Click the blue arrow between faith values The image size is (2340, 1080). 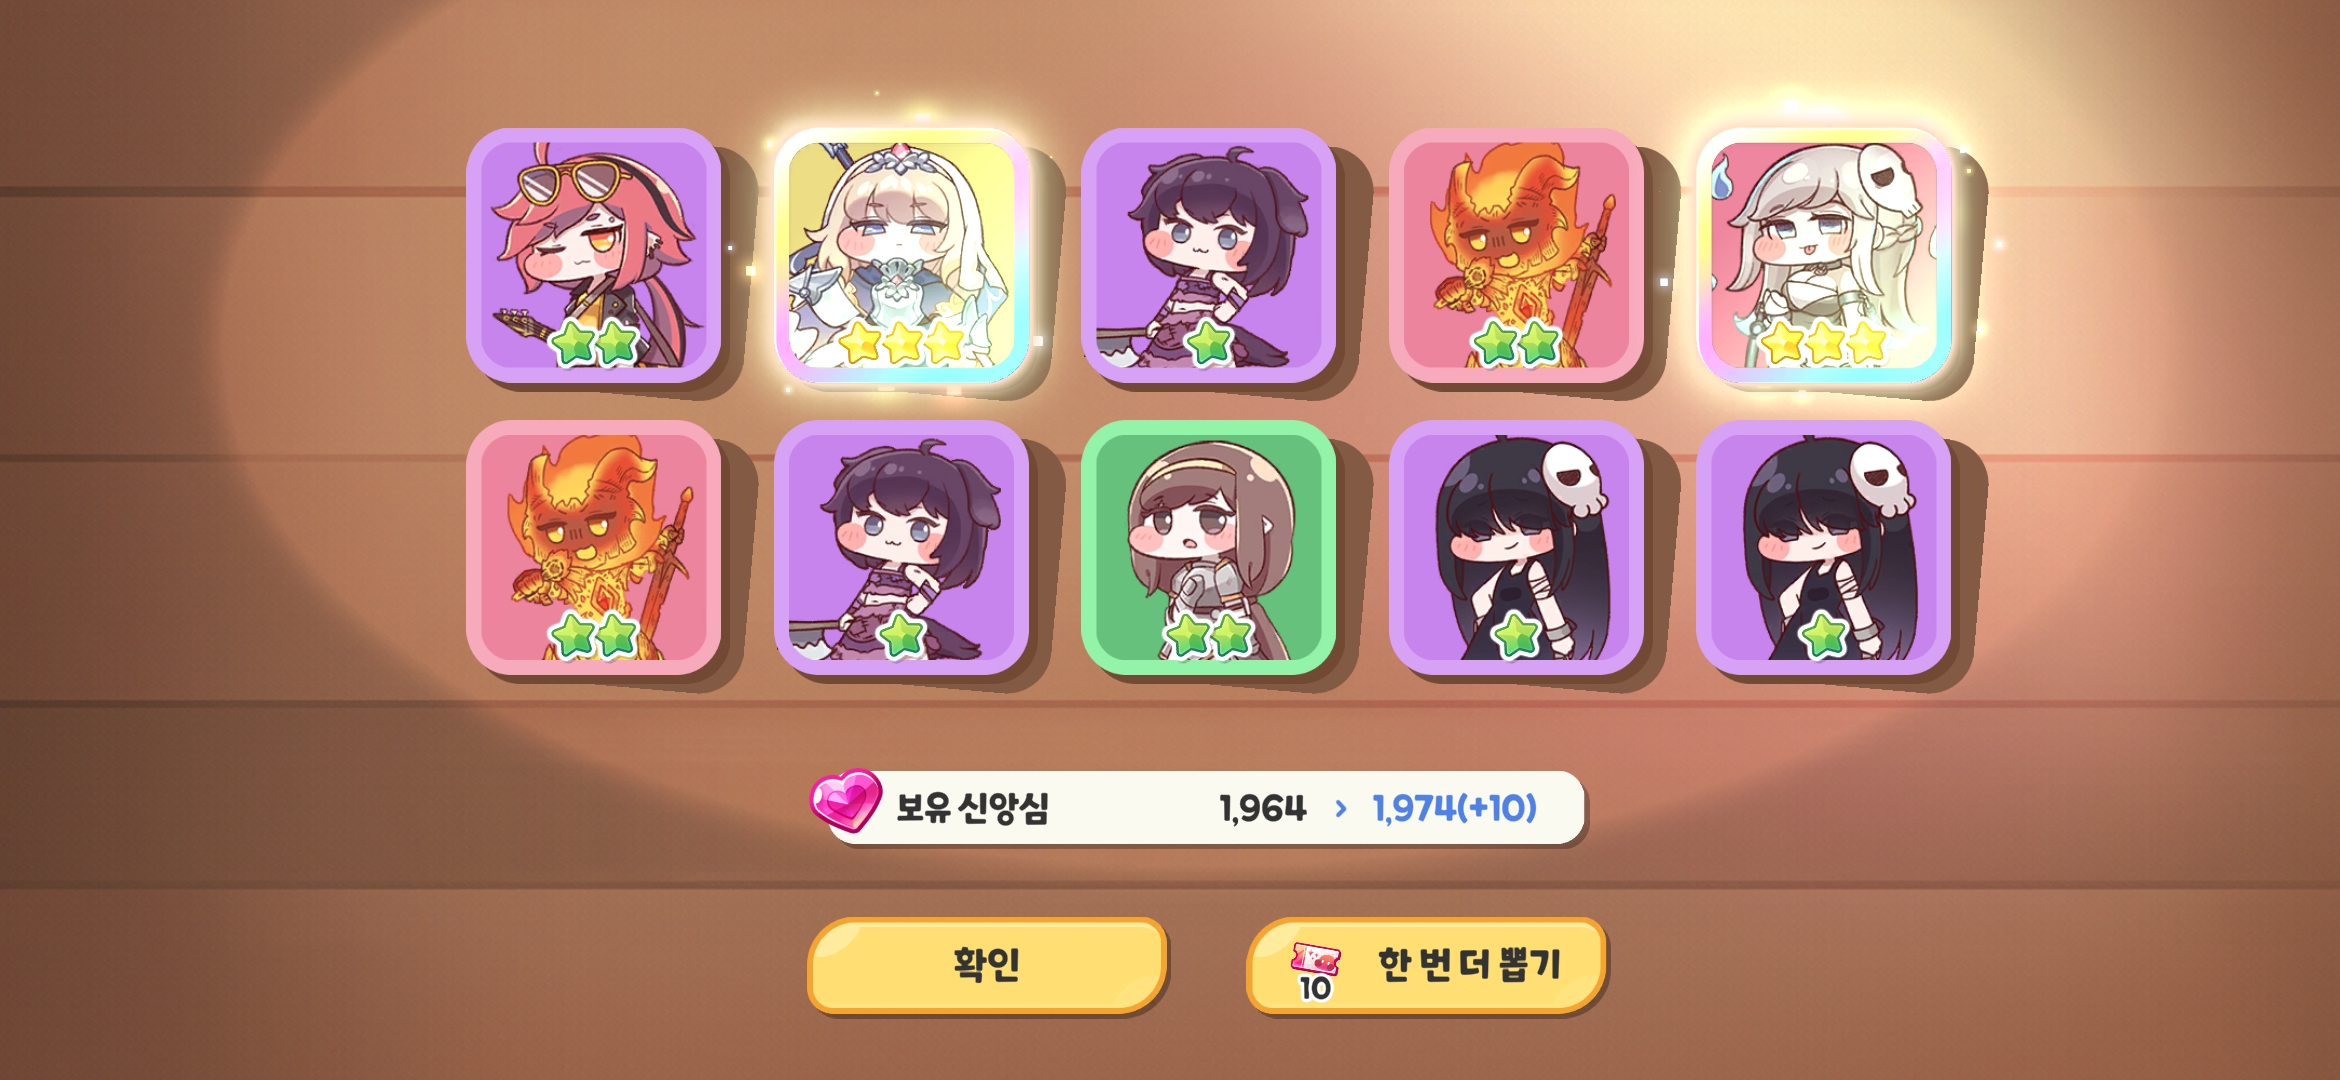point(1341,808)
